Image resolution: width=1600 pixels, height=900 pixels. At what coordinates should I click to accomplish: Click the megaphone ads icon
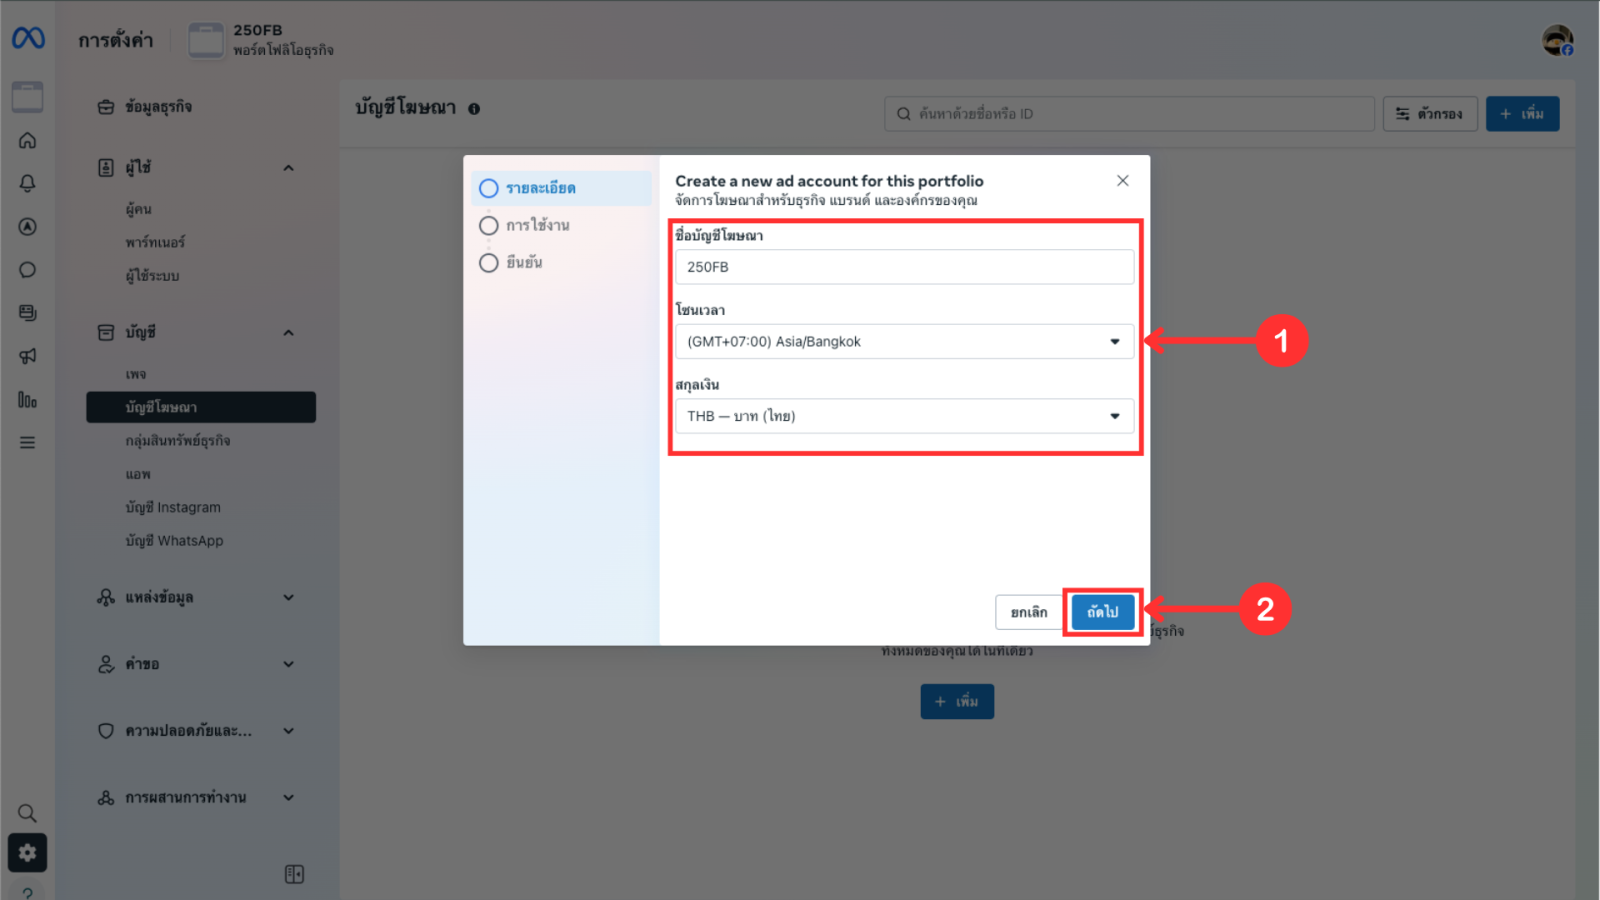click(x=28, y=356)
